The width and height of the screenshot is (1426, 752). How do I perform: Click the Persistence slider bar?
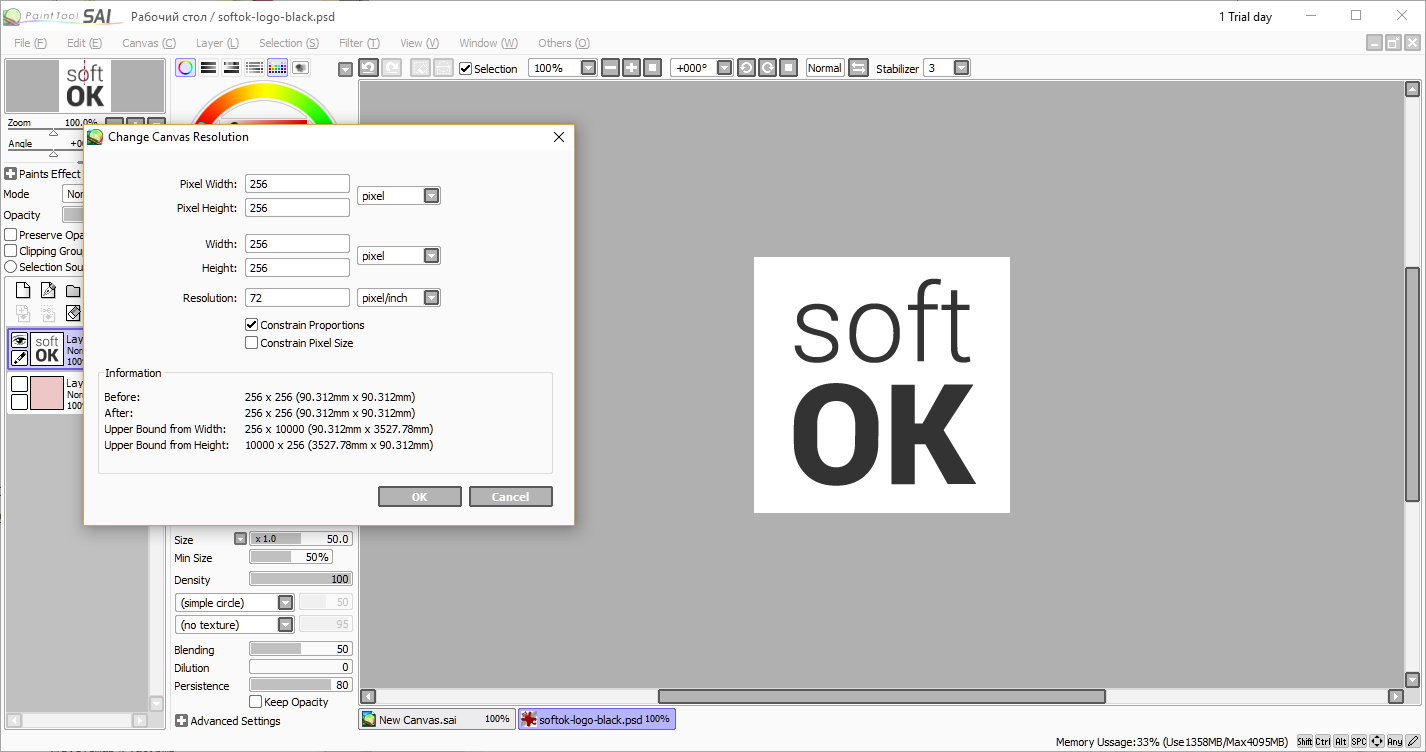301,685
